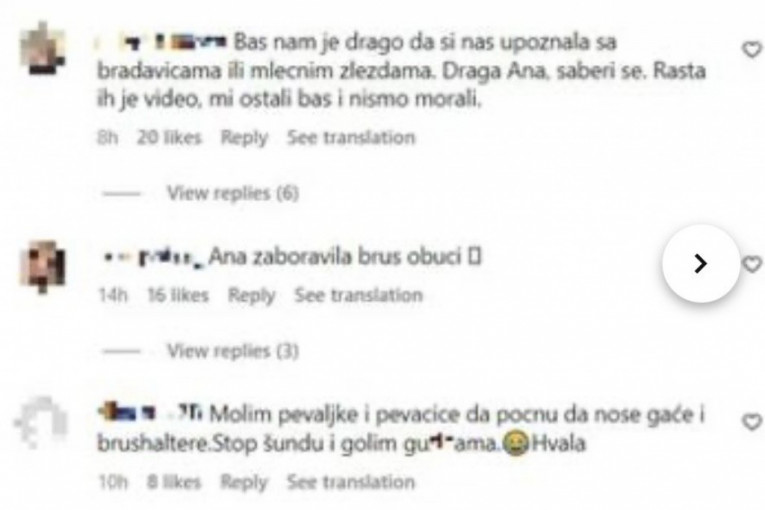Like the 'Ana zaboravila brus obuci' comment
The image size is (765, 510).
point(752,264)
